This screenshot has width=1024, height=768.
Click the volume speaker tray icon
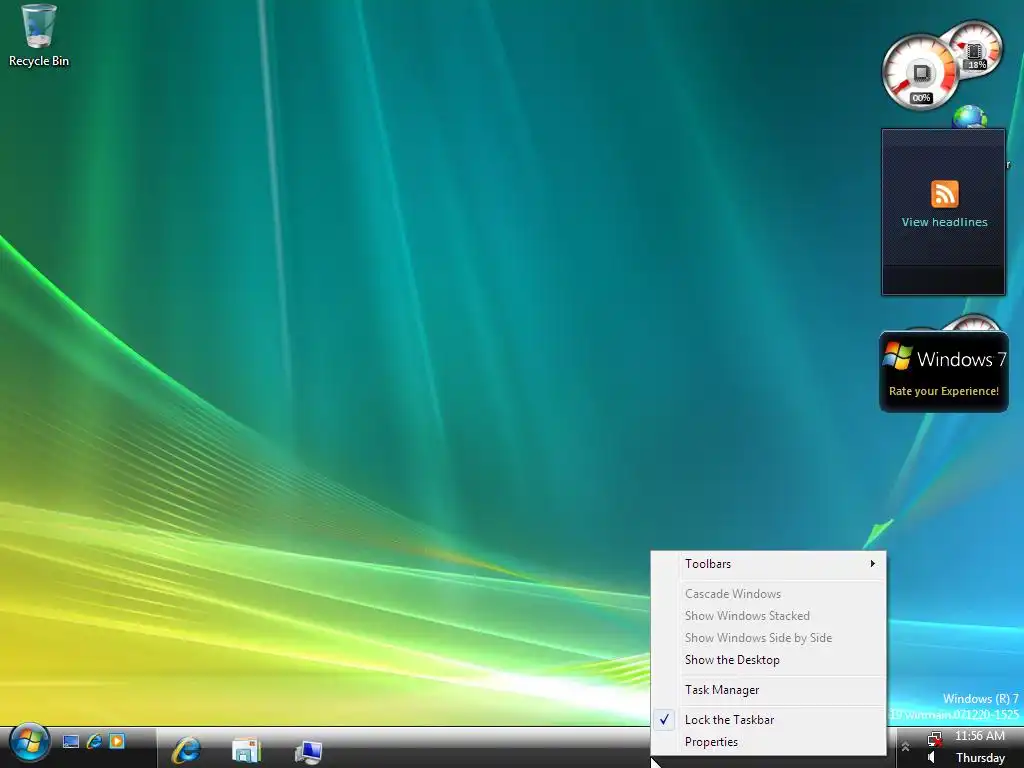click(931, 758)
